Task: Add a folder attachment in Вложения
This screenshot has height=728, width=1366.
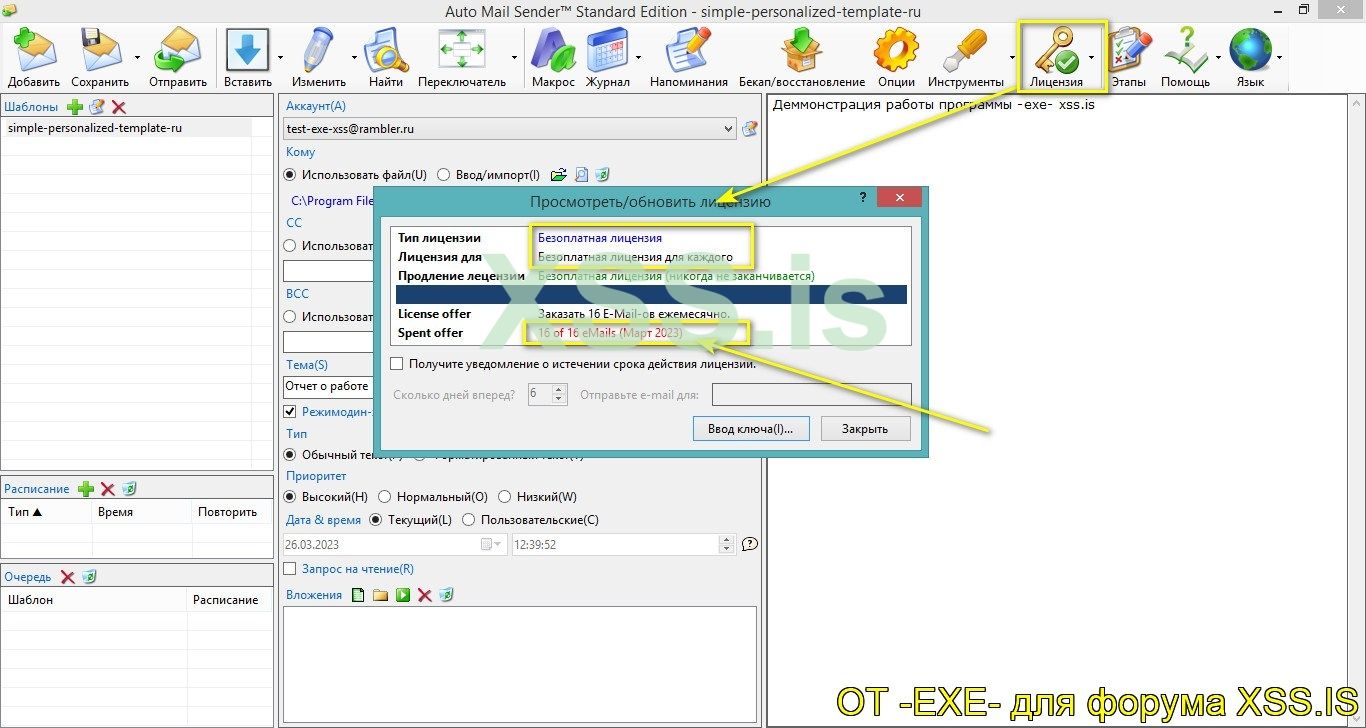Action: pyautogui.click(x=380, y=595)
